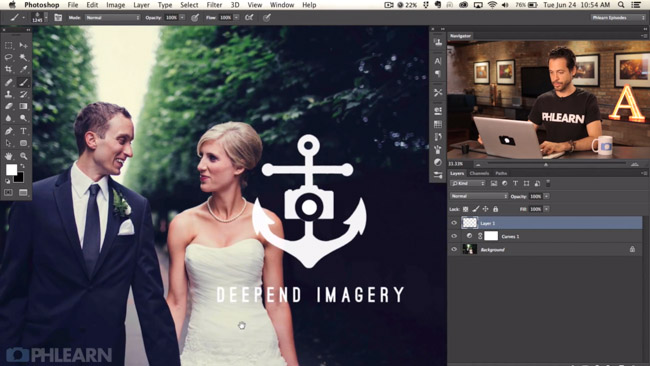
Task: Open the Layer menu
Action: pos(141,5)
